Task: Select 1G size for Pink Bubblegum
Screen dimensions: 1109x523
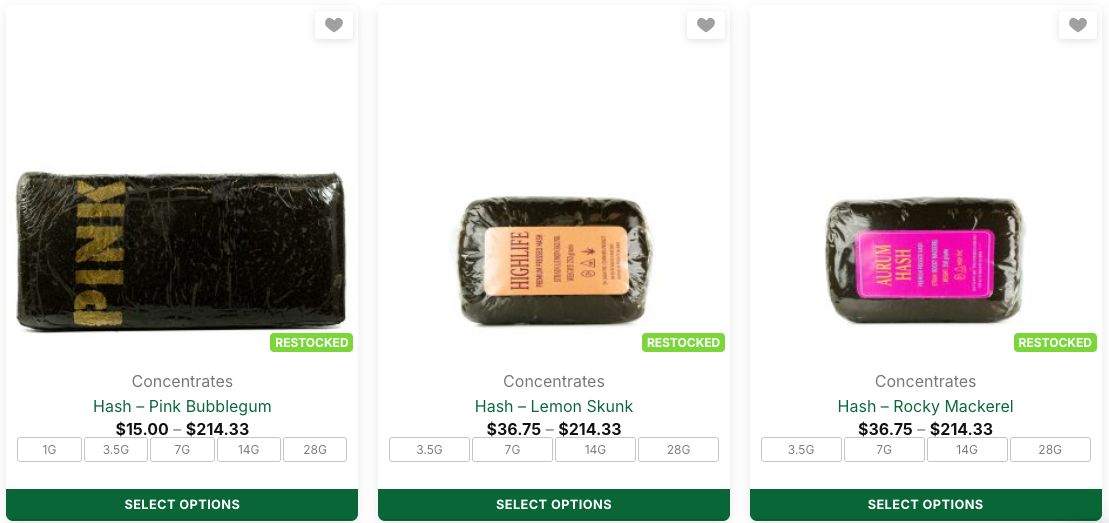Action: click(49, 450)
